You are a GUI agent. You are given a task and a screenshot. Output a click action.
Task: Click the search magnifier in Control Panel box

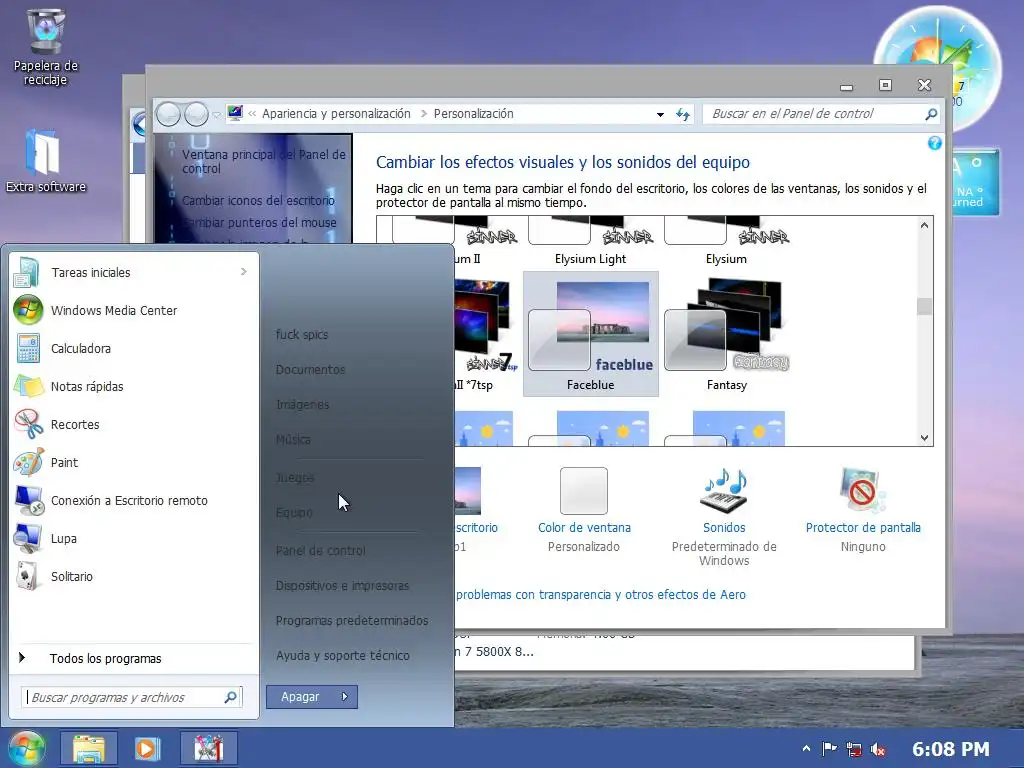[931, 114]
